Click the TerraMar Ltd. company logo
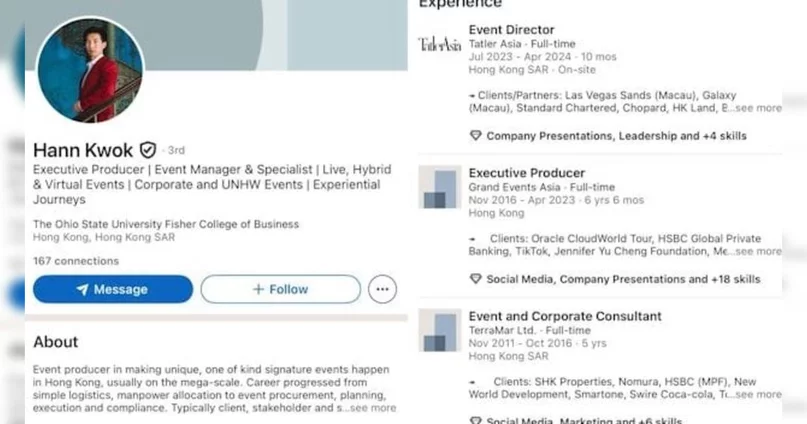The width and height of the screenshot is (807, 424). (440, 330)
